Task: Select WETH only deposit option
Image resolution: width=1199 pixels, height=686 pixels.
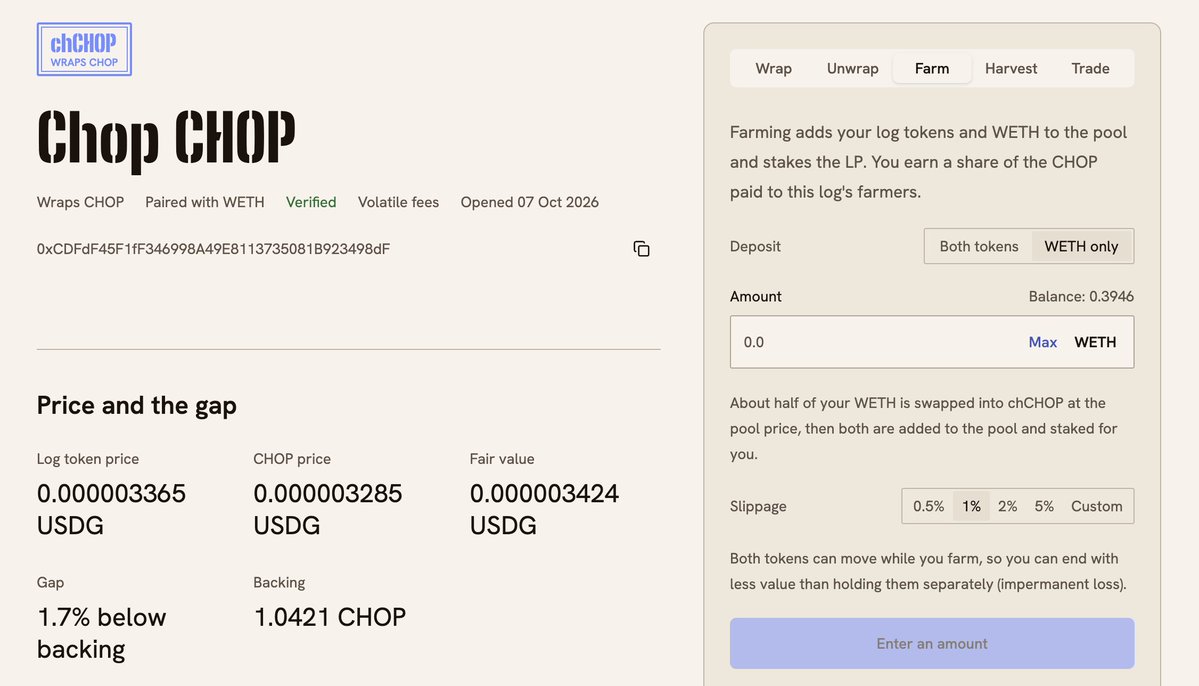Action: coord(1081,246)
